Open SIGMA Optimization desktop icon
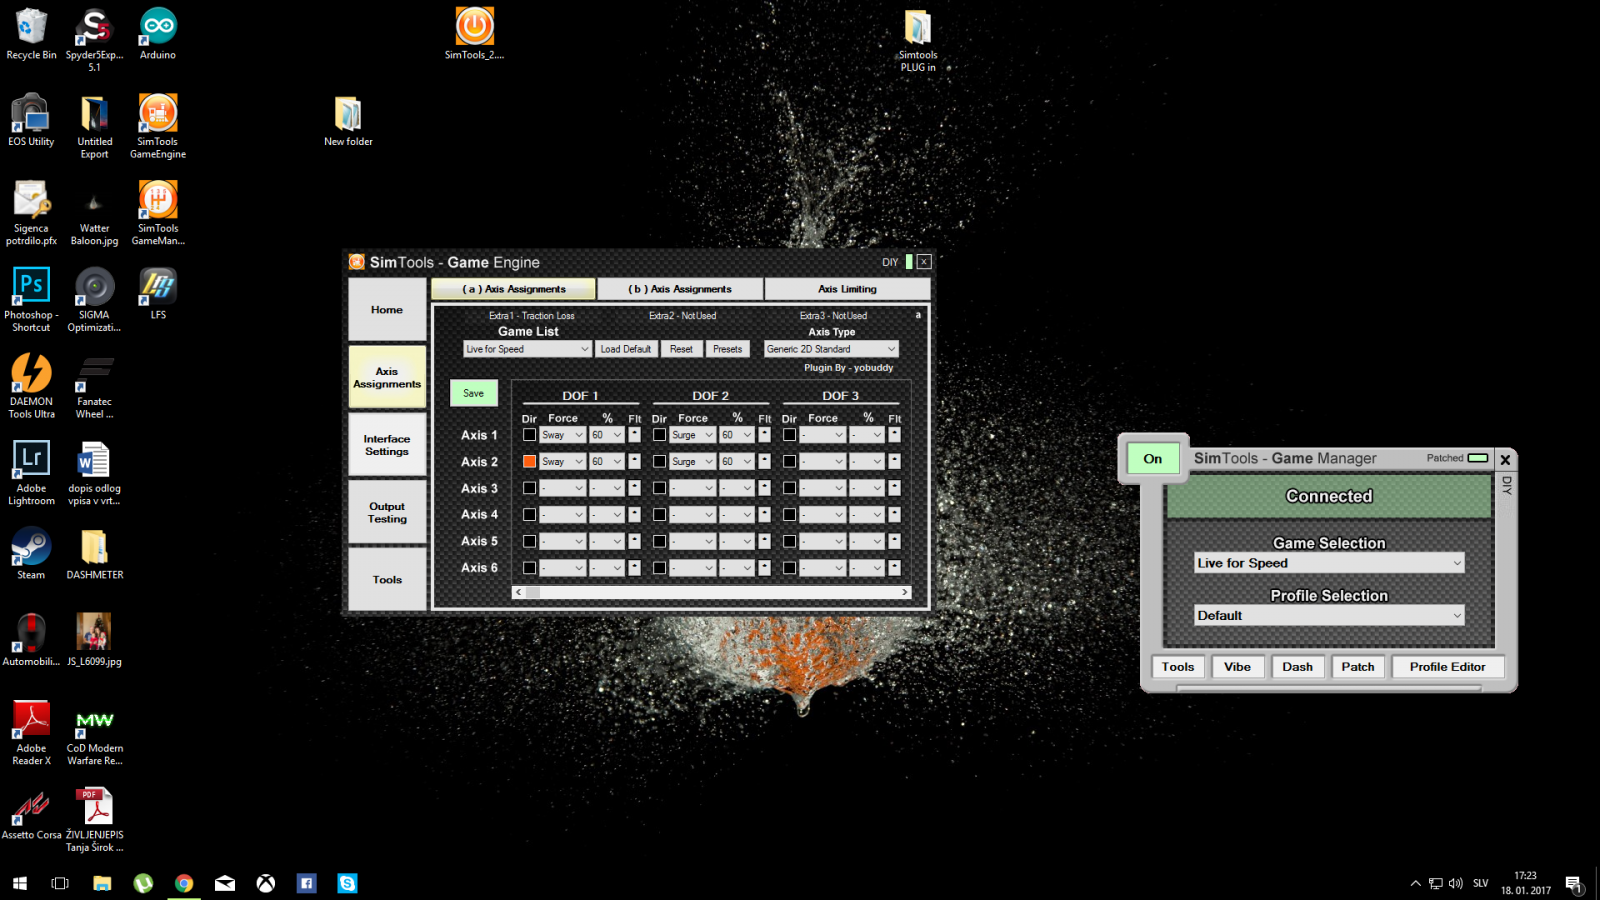Screen dimensions: 1600x900 (95, 300)
